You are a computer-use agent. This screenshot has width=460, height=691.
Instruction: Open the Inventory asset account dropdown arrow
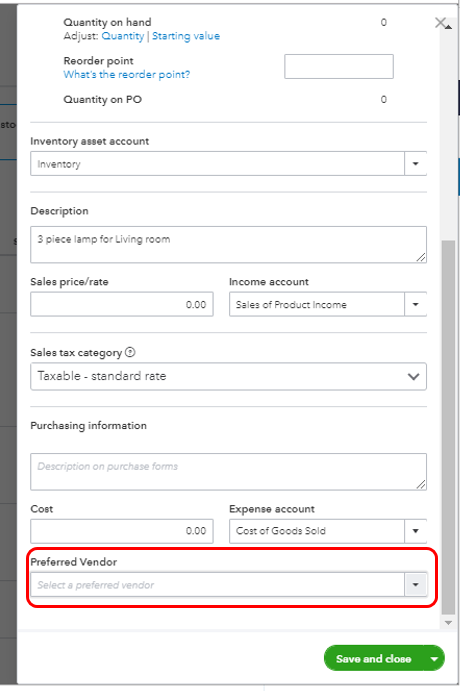[x=415, y=164]
